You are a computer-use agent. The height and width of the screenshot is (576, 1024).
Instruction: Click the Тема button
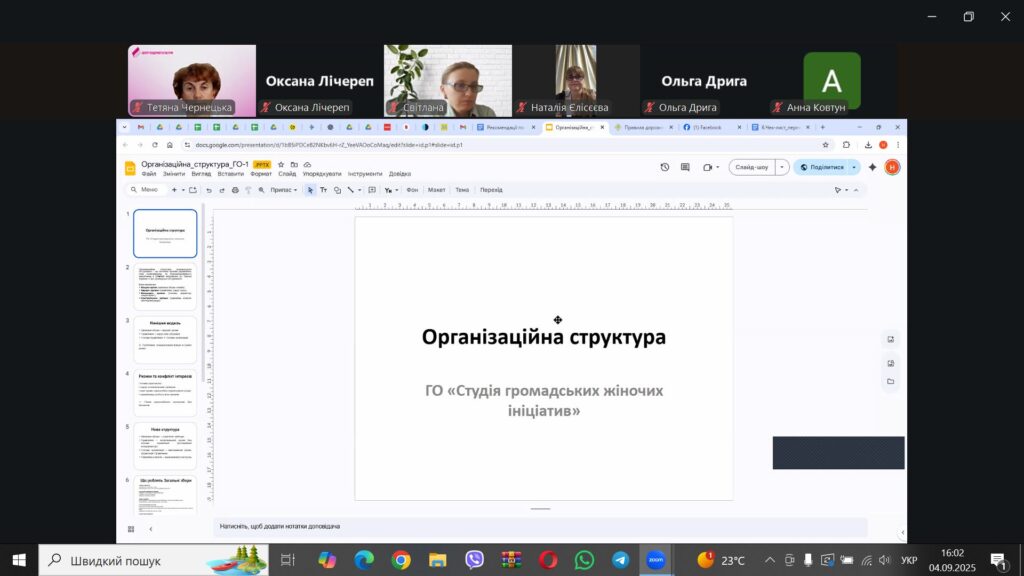[x=462, y=190]
